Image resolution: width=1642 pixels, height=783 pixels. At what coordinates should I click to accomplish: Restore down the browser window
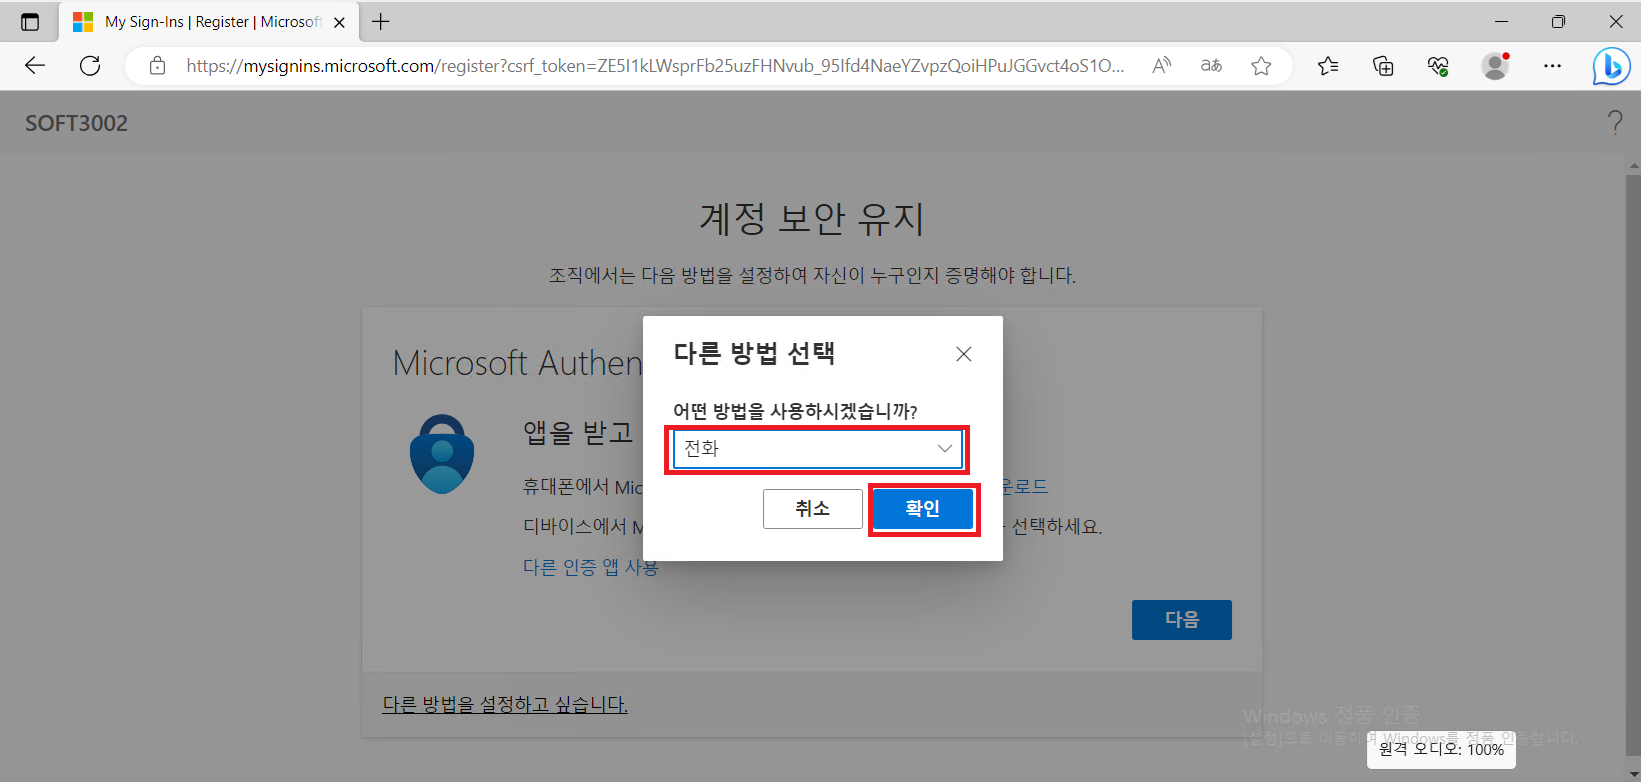click(1558, 22)
